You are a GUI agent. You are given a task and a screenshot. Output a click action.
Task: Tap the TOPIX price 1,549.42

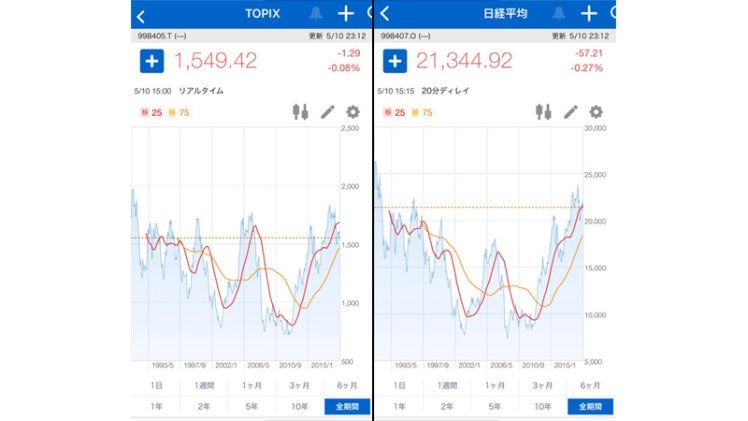pos(216,61)
